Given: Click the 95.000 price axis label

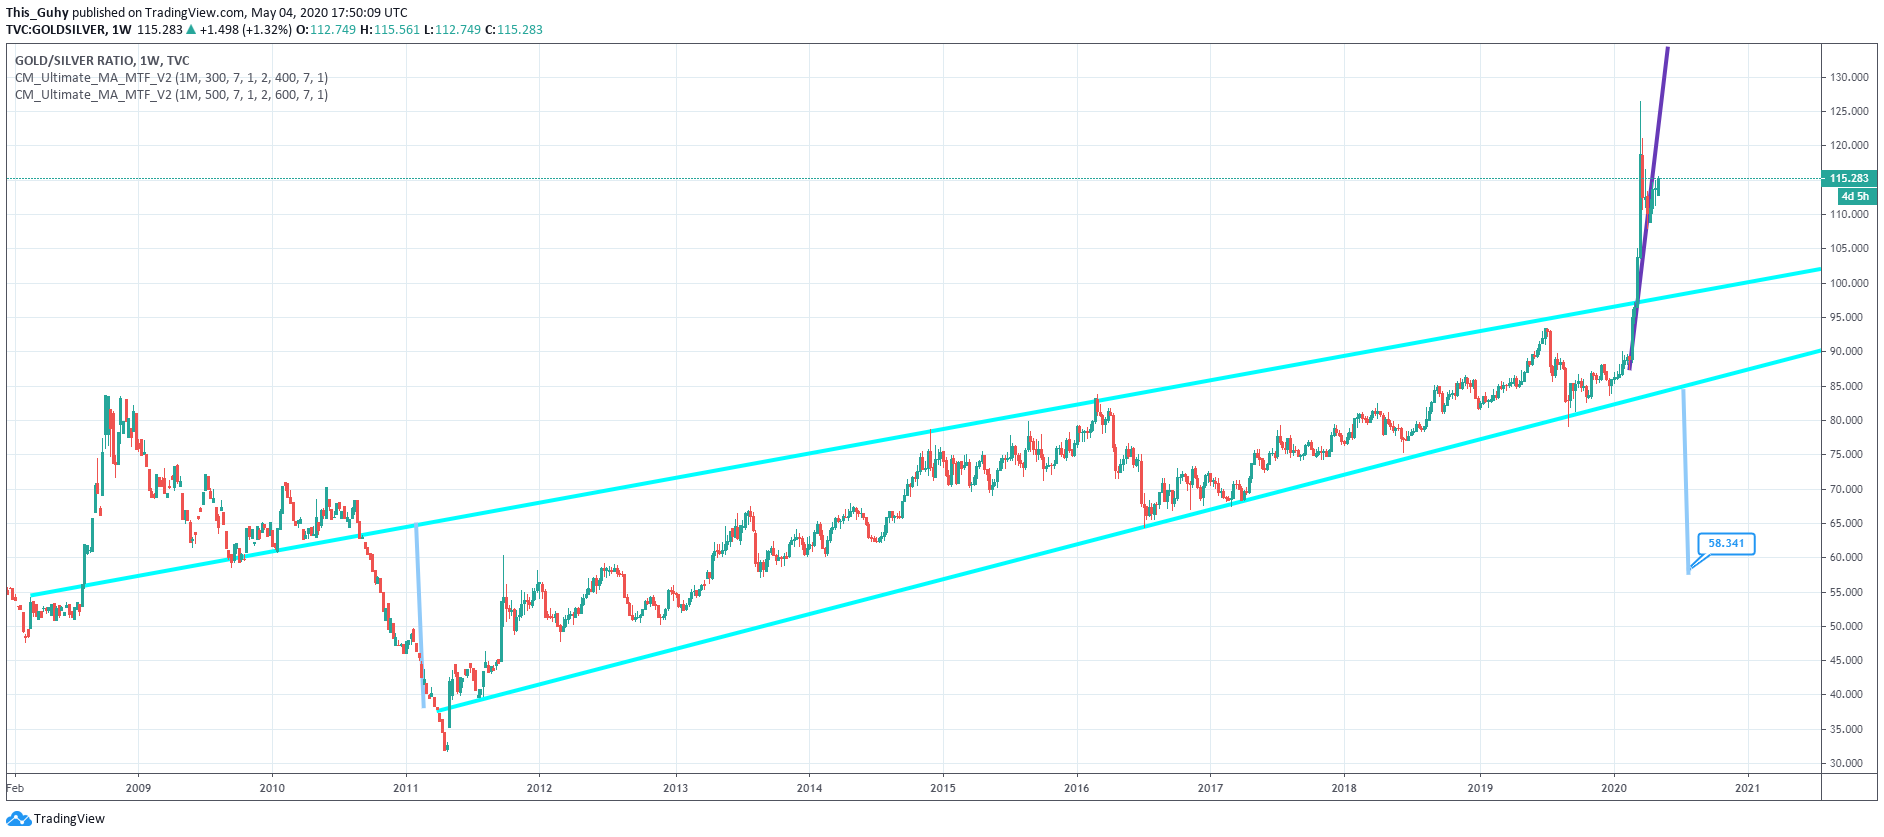Looking at the screenshot, I should (x=1849, y=317).
